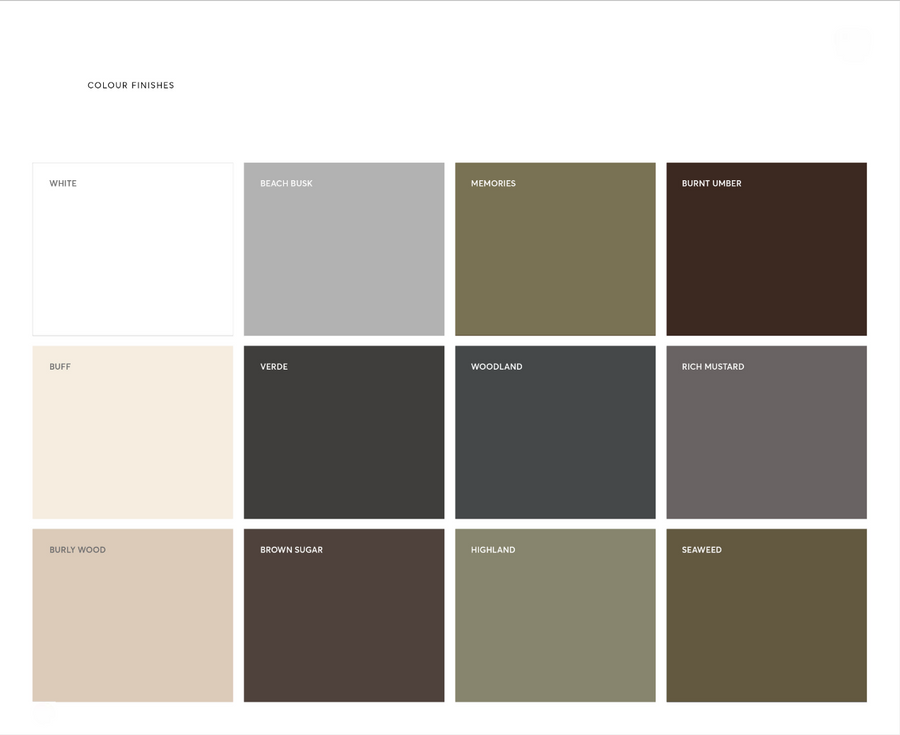Screen dimensions: 900x735
Task: Choose the MEMORIES olive finish
Action: point(555,248)
